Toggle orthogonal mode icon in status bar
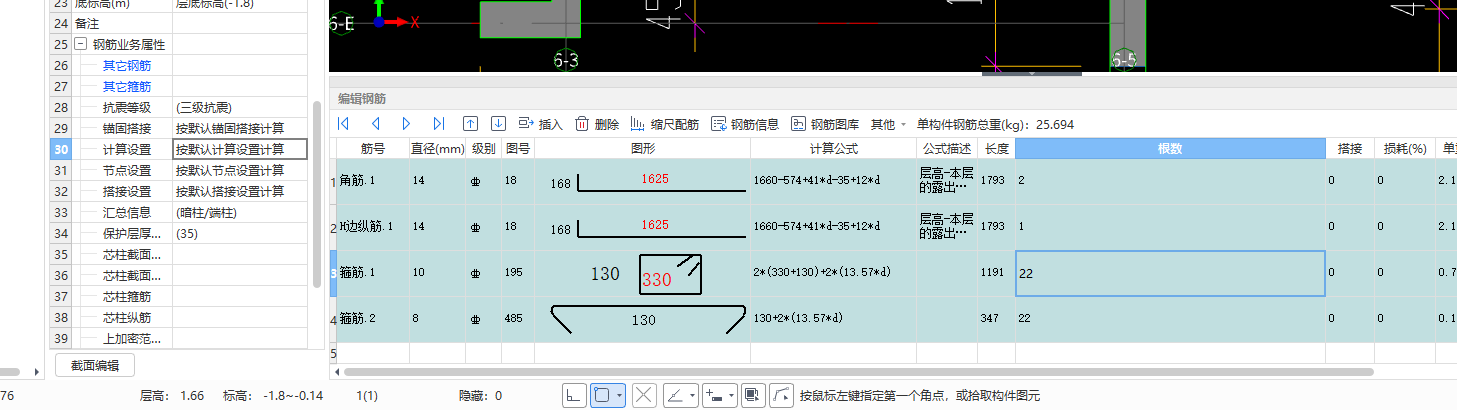 [x=574, y=395]
